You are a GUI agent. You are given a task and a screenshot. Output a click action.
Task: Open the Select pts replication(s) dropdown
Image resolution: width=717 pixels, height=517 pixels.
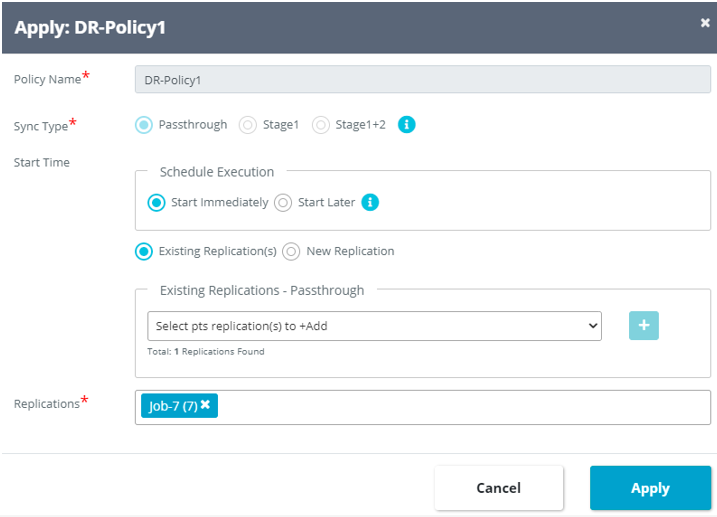pyautogui.click(x=374, y=326)
